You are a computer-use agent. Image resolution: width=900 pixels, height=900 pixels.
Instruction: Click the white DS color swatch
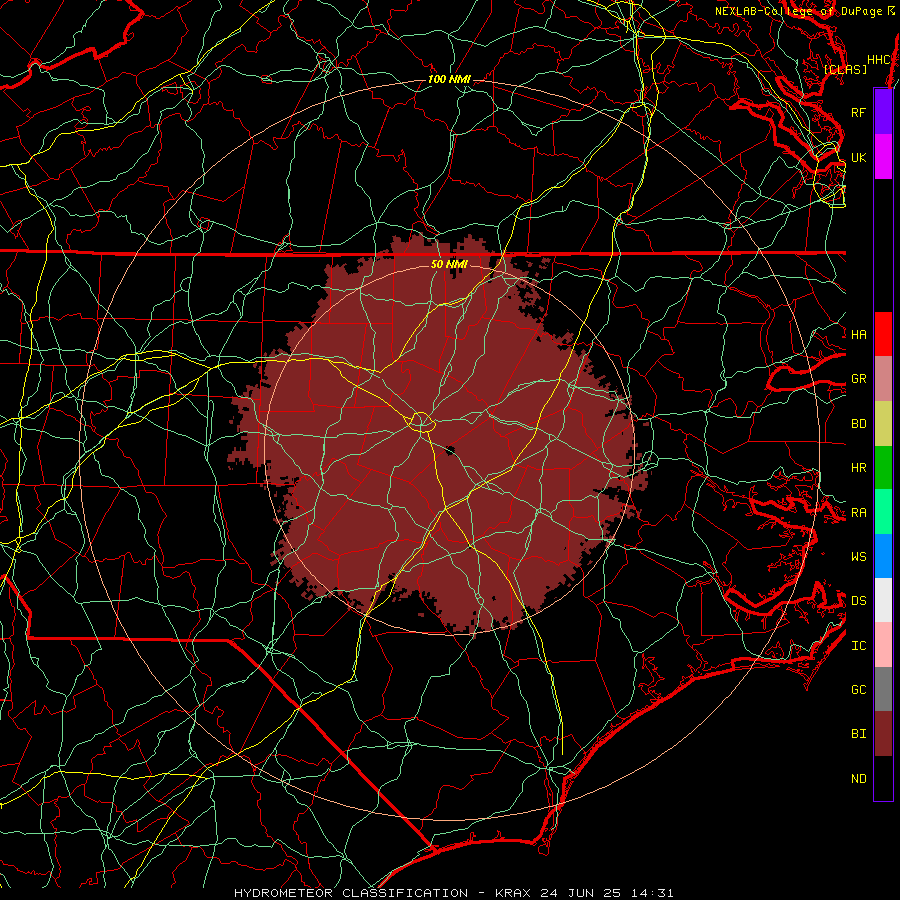pyautogui.click(x=883, y=600)
